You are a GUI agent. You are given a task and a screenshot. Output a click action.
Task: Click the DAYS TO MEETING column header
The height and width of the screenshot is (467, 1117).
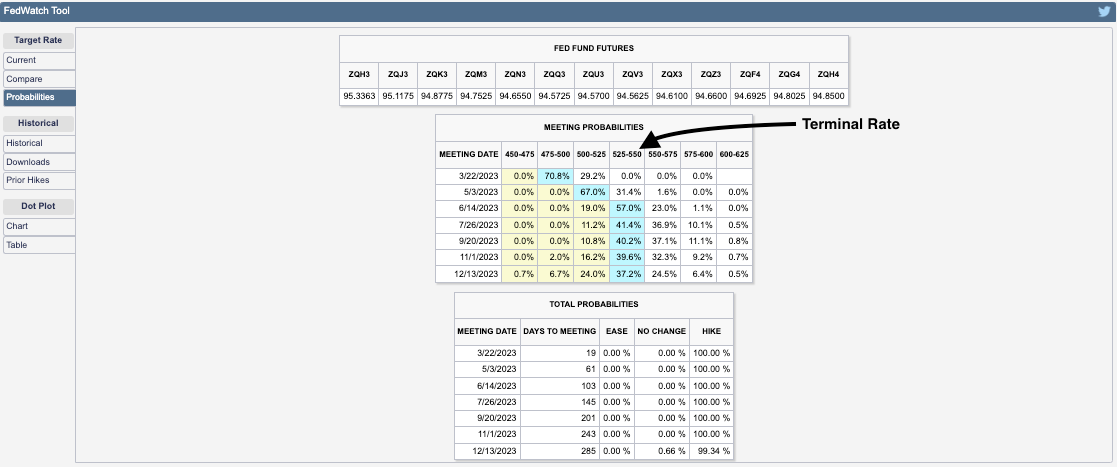559,331
